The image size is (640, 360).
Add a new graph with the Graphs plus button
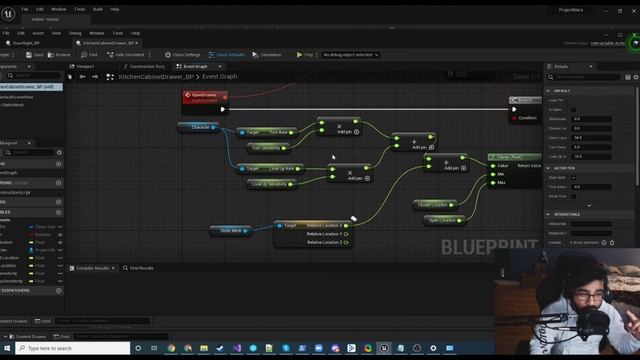(x=58, y=164)
